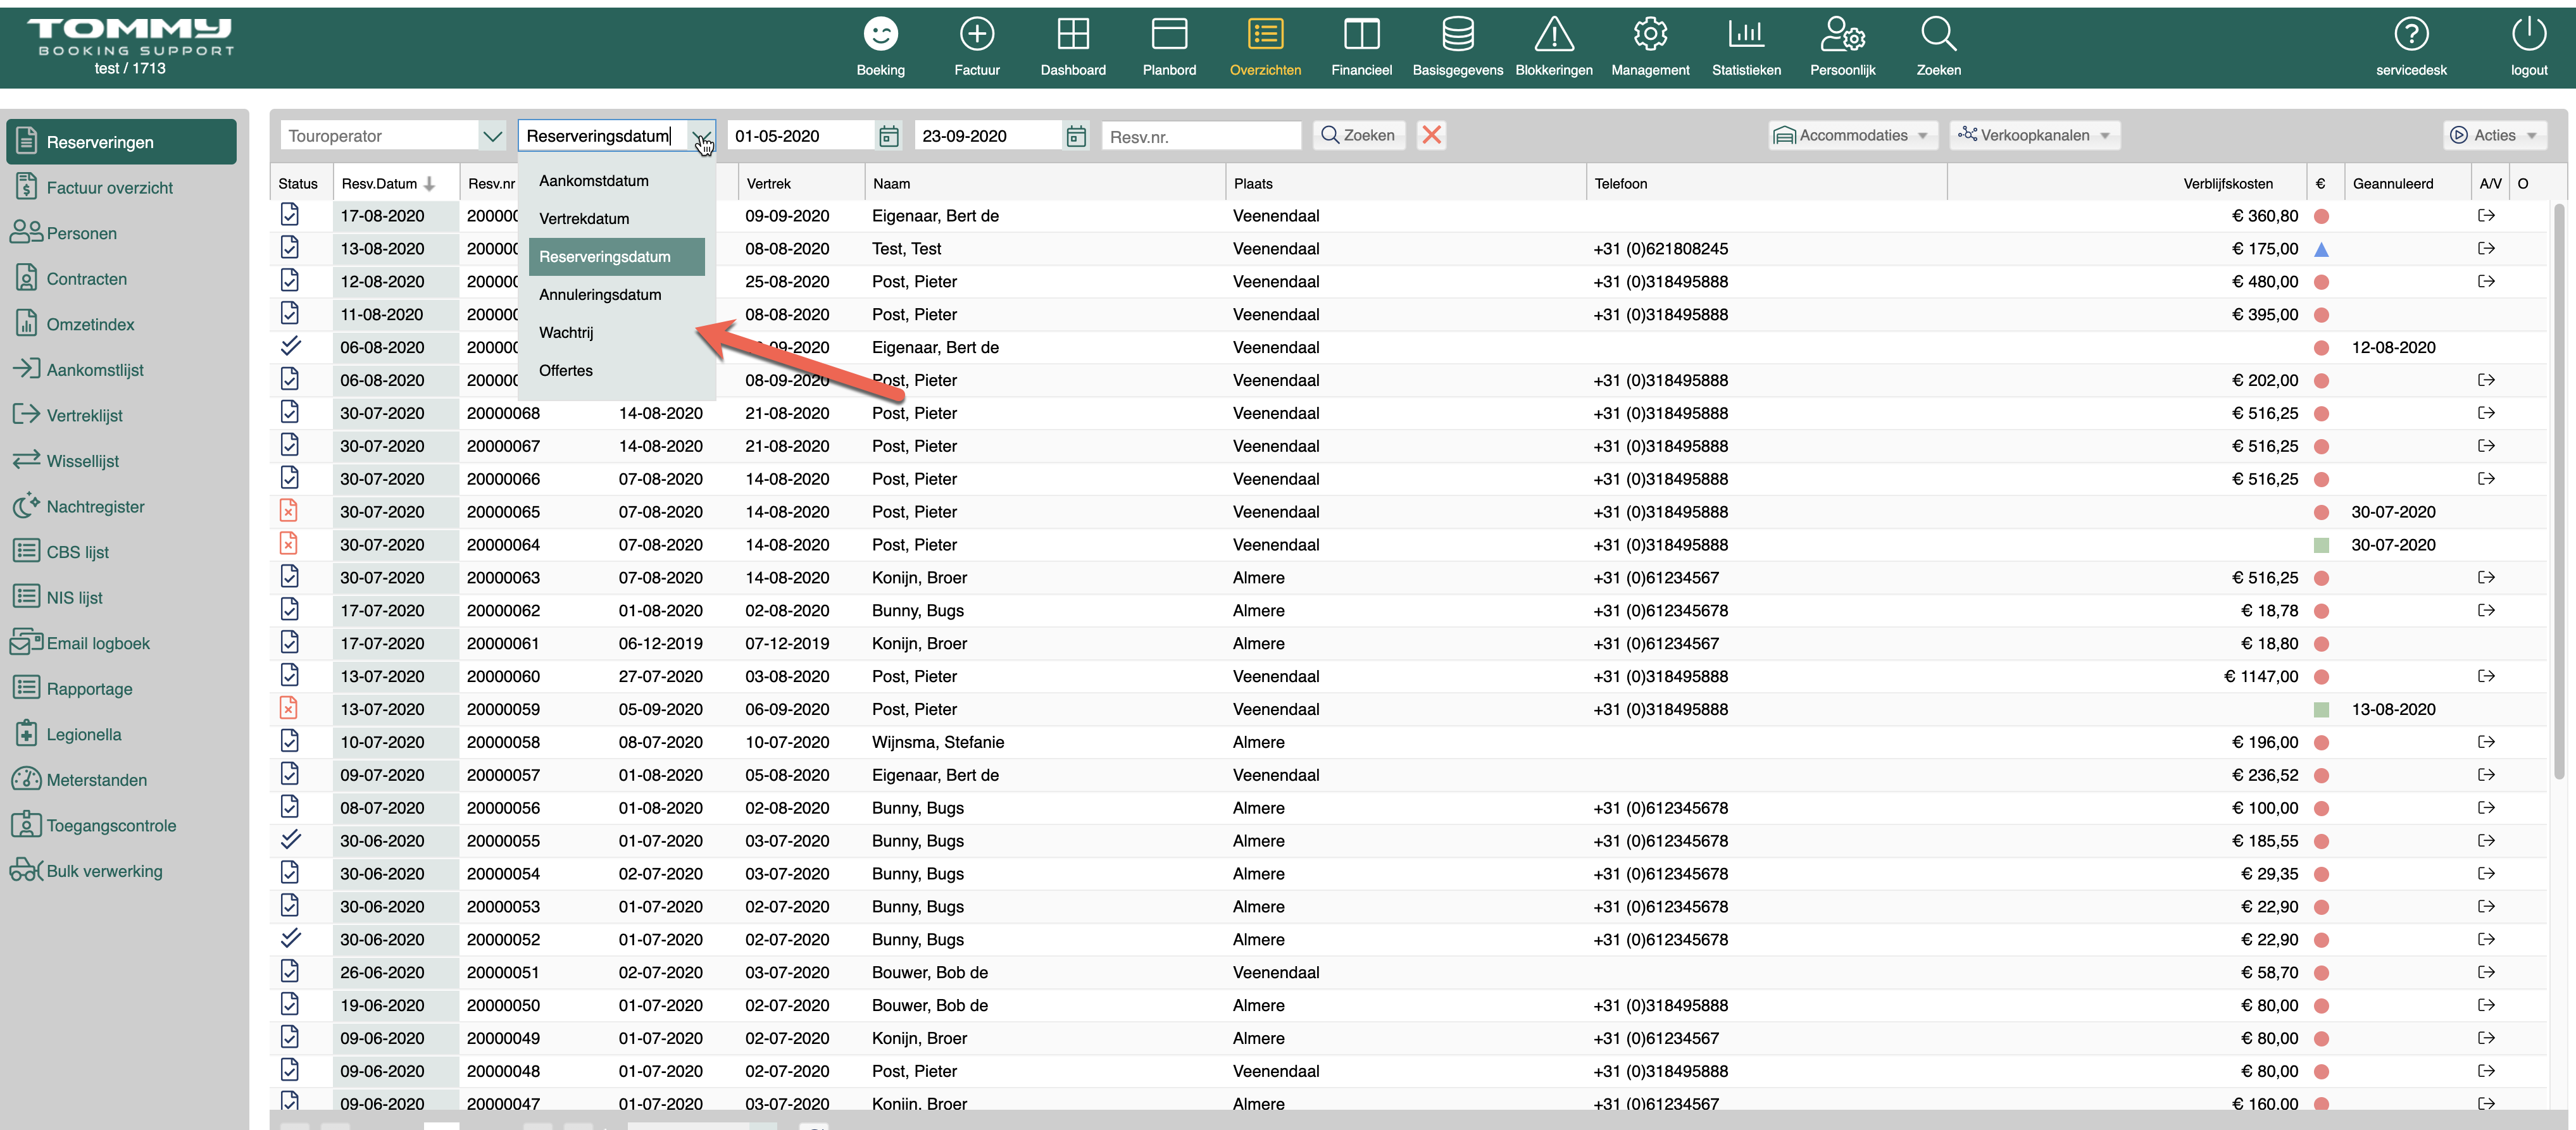Open the Blokkeringen warning icon
This screenshot has width=2576, height=1130.
coord(1554,34)
